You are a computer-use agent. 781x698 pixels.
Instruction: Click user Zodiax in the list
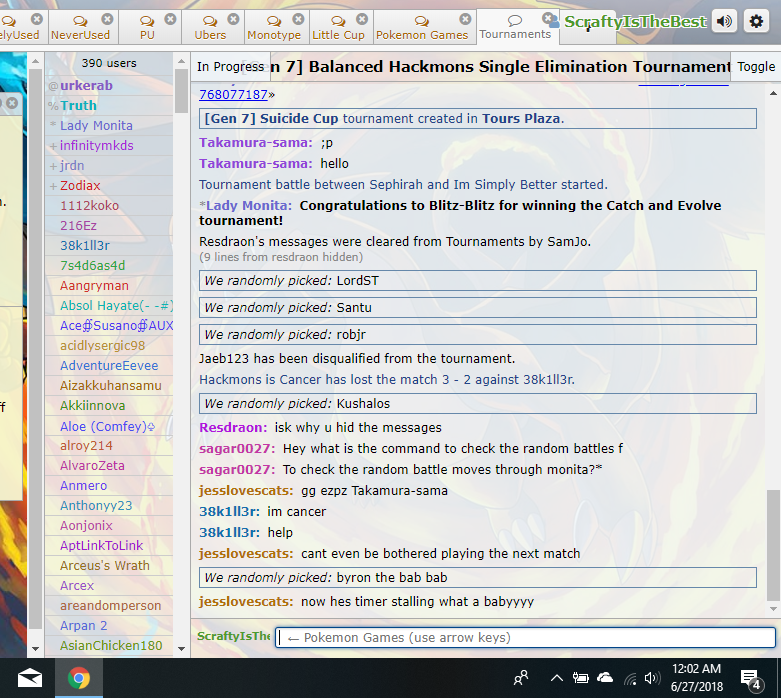click(109, 185)
